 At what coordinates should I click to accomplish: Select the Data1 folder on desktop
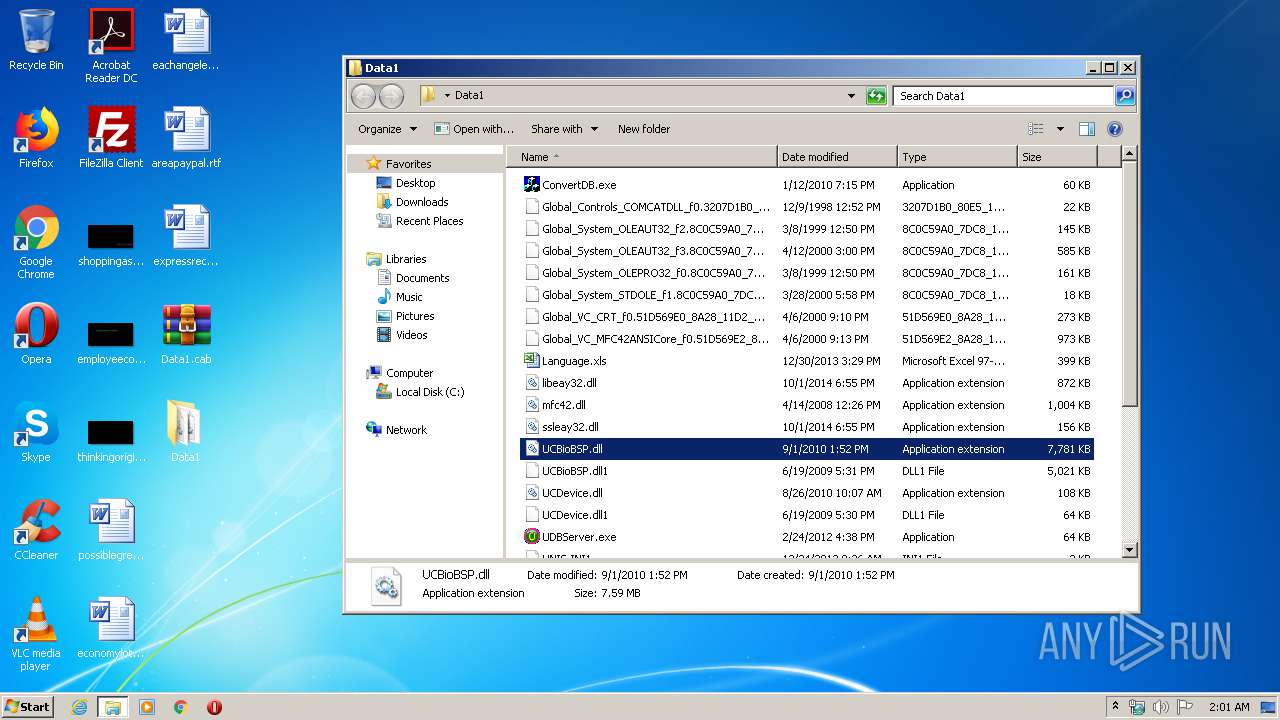point(185,432)
